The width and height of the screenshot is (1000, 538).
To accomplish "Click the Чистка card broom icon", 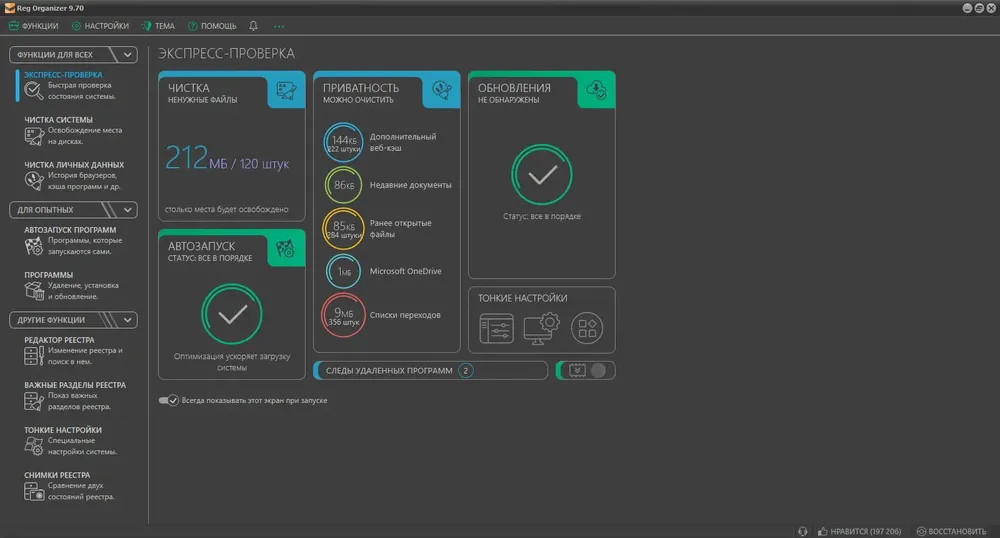I will coord(286,91).
